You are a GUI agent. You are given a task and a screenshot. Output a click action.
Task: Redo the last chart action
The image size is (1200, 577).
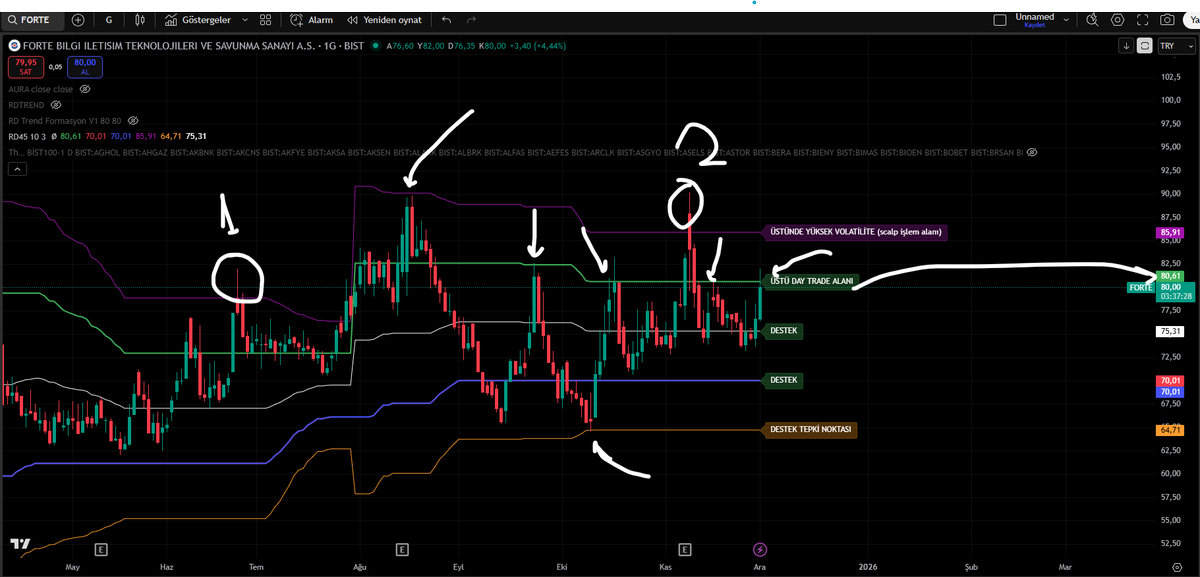click(471, 19)
